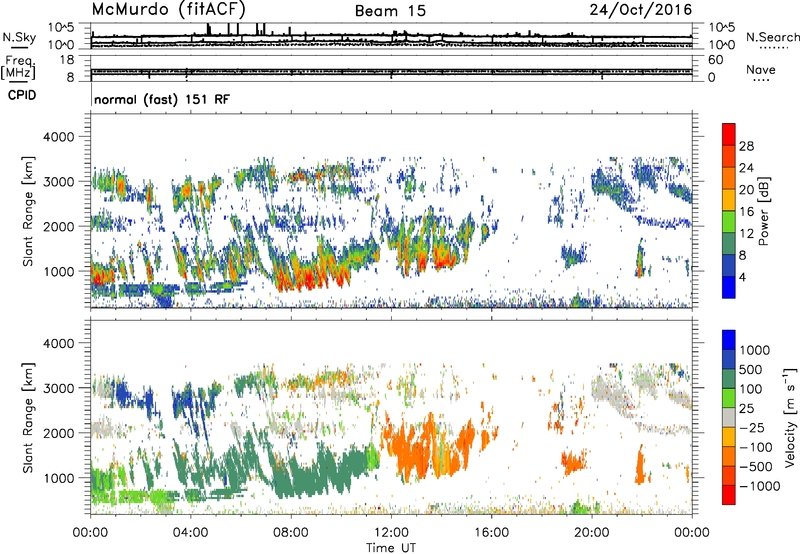Click the 24 tick on the Power colorbar
The image size is (800, 554).
(746, 168)
